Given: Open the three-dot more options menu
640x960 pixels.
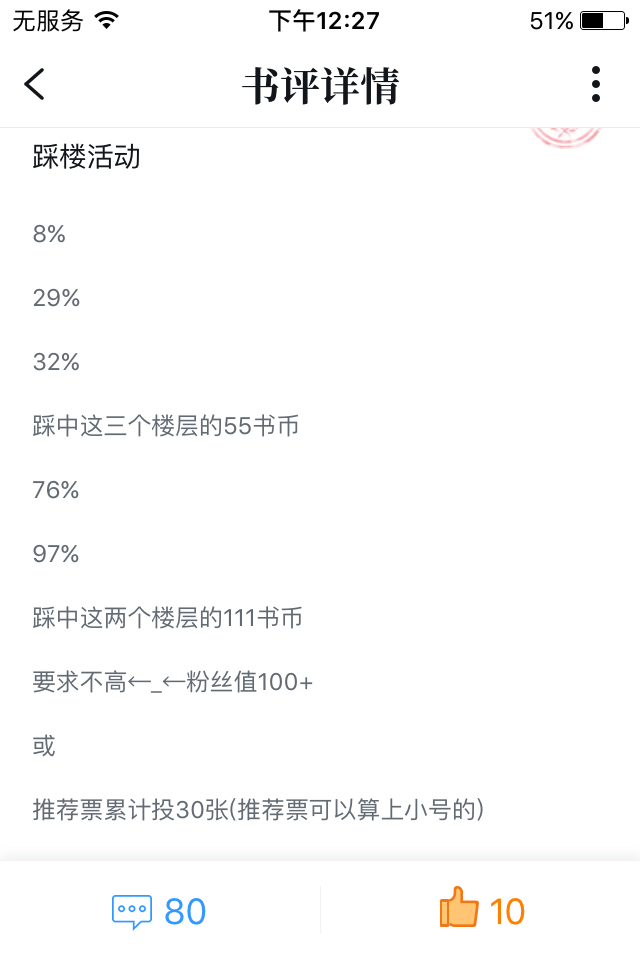Looking at the screenshot, I should coord(596,84).
